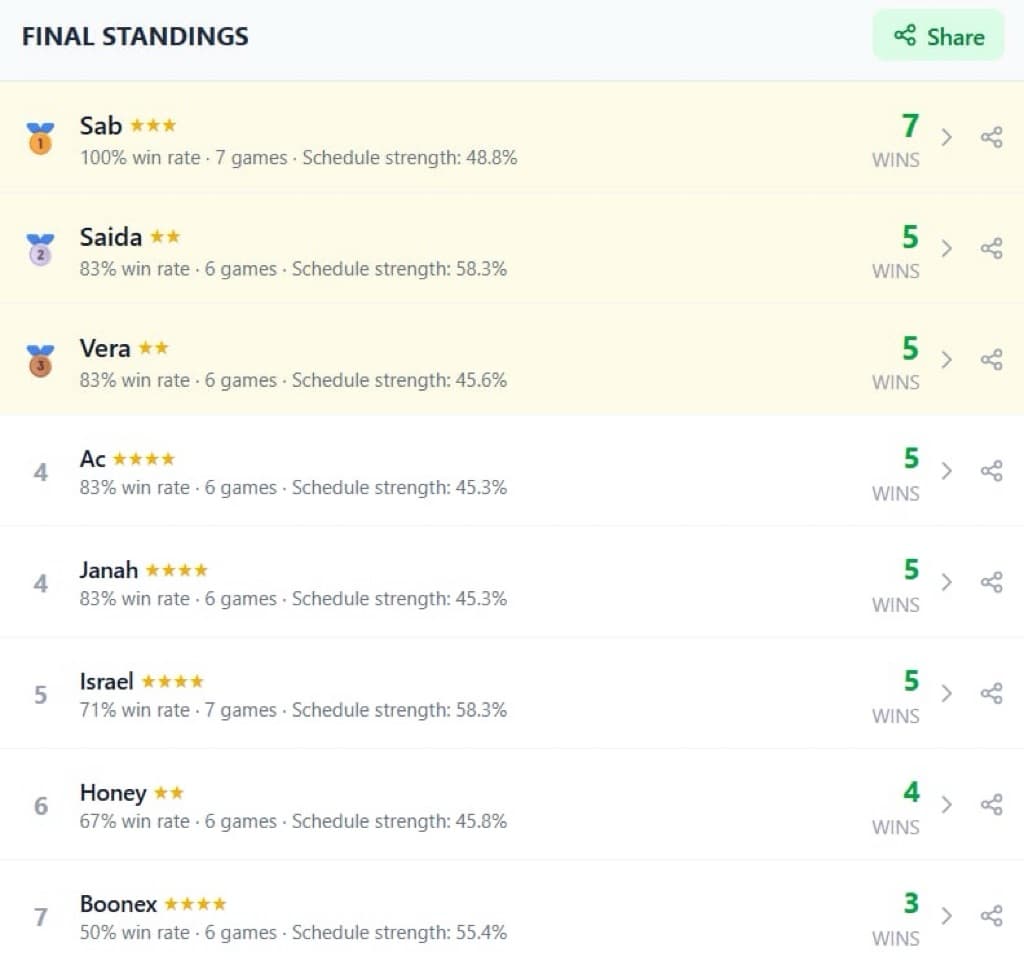The image size is (1024, 965).
Task: Select the player name Vera
Action: pyautogui.click(x=105, y=349)
